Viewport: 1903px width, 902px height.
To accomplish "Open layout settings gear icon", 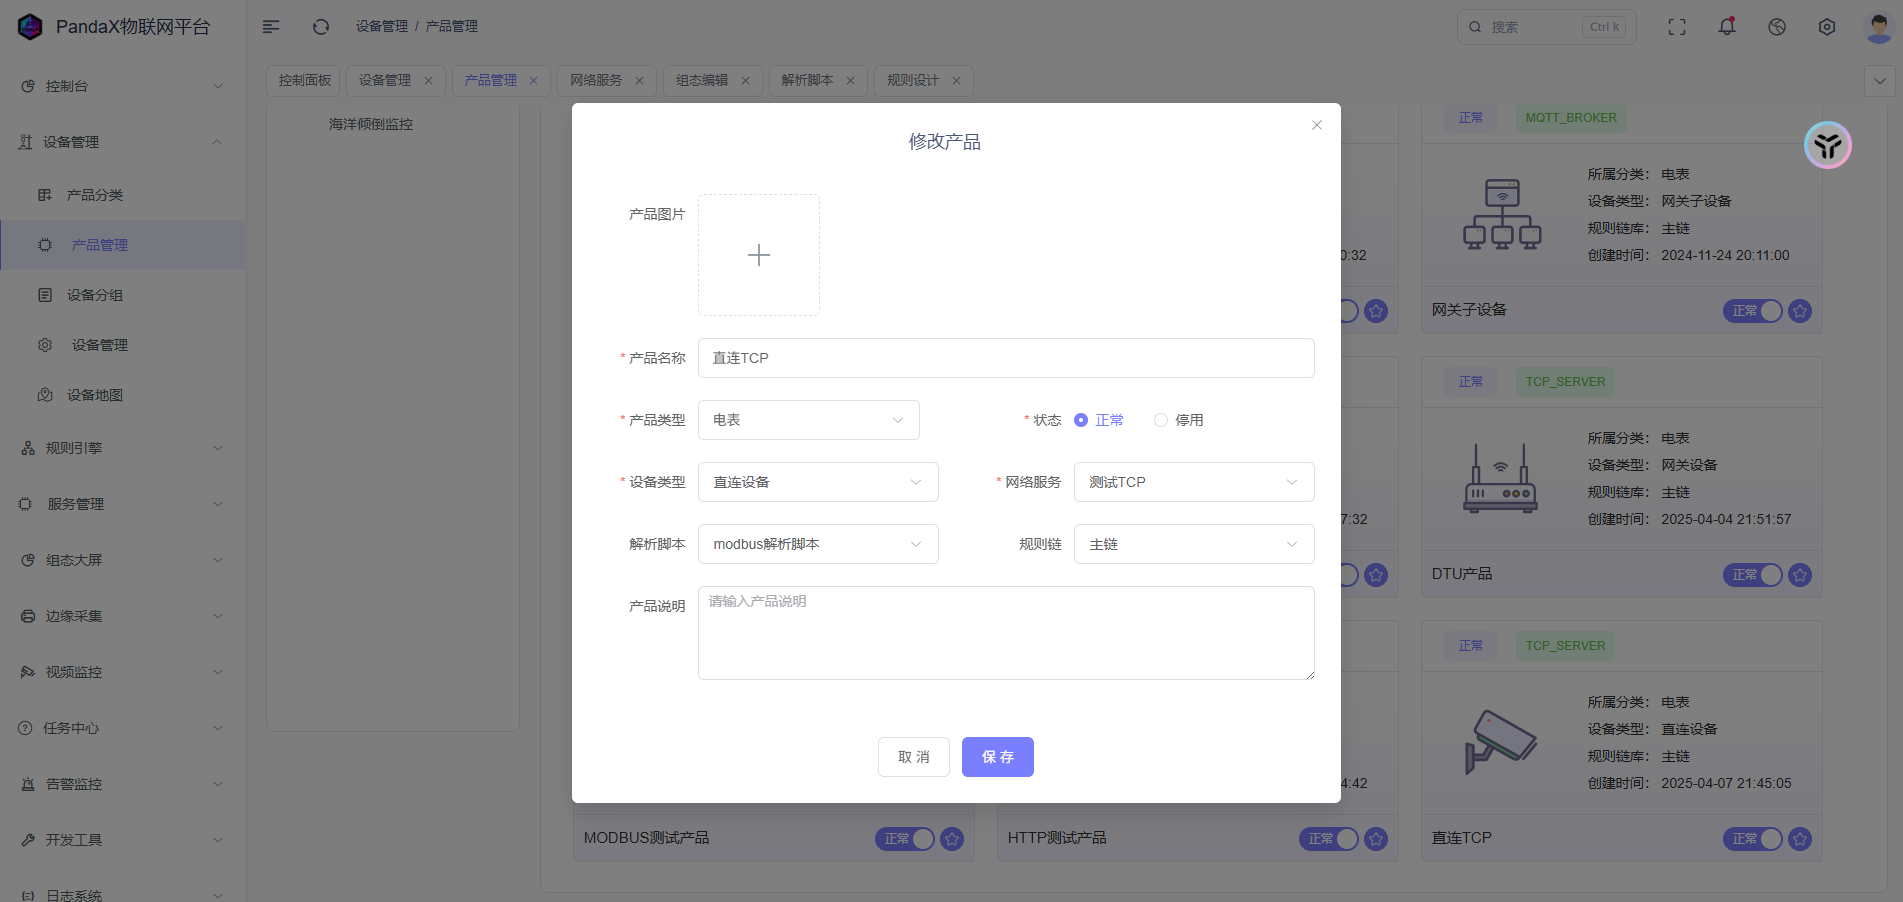I will tap(1827, 27).
